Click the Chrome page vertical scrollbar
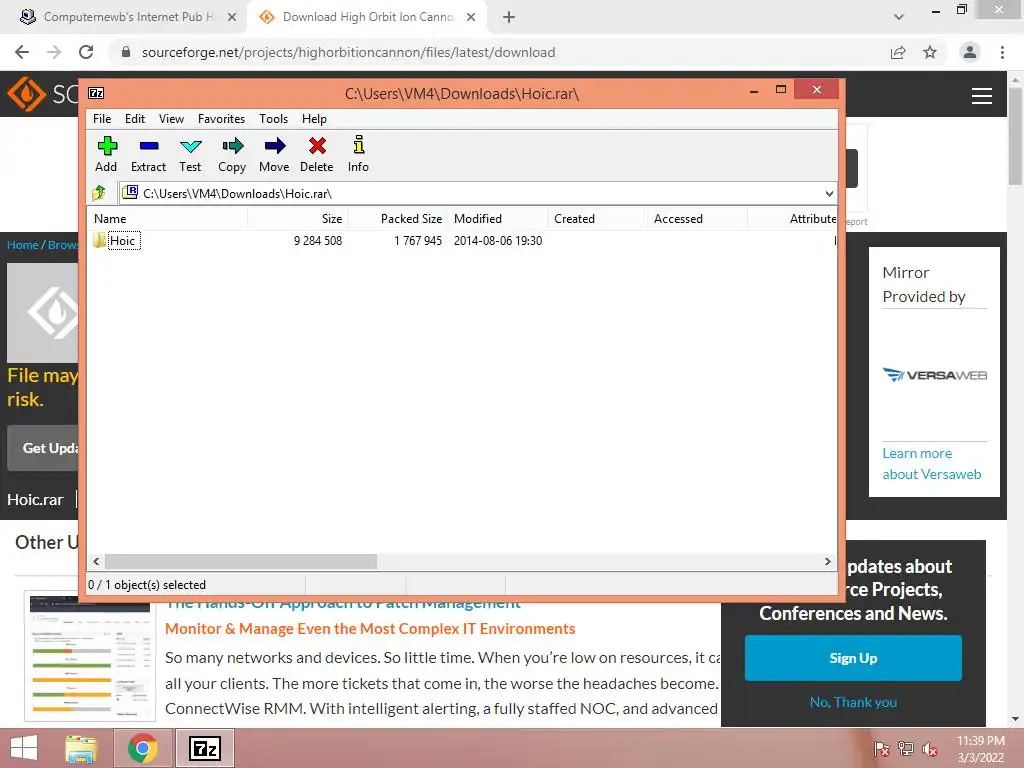1024x768 pixels. [1015, 137]
